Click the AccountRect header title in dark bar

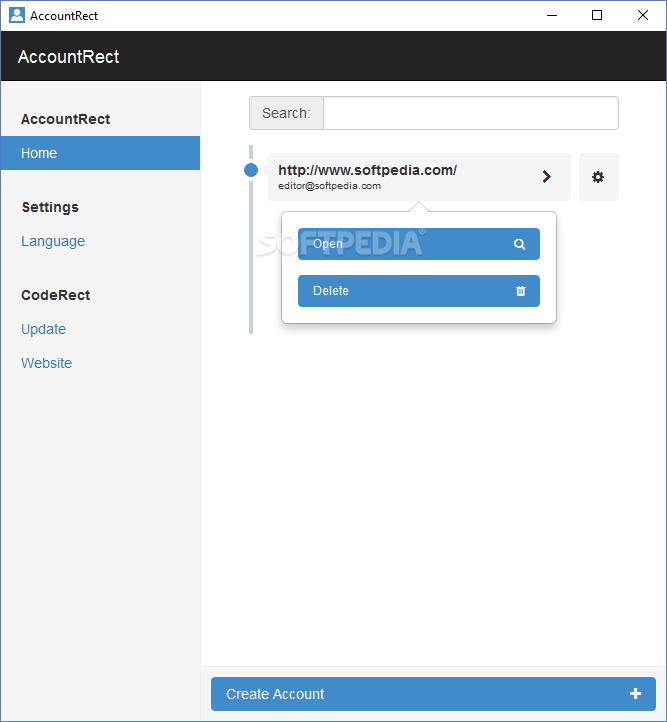coord(68,57)
